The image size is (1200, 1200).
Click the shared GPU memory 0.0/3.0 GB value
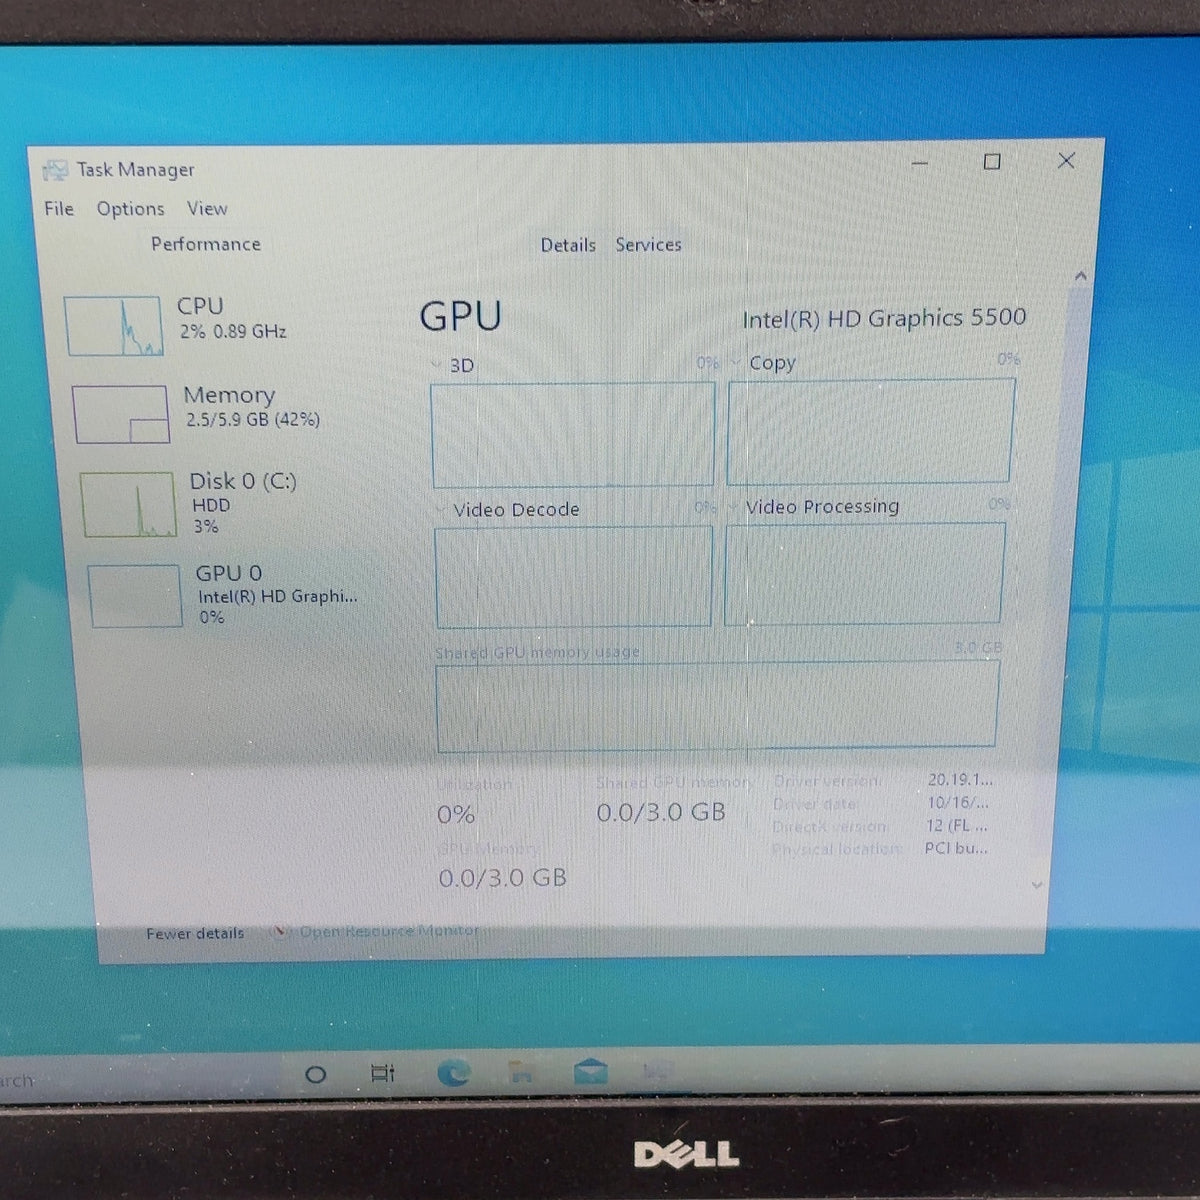661,812
